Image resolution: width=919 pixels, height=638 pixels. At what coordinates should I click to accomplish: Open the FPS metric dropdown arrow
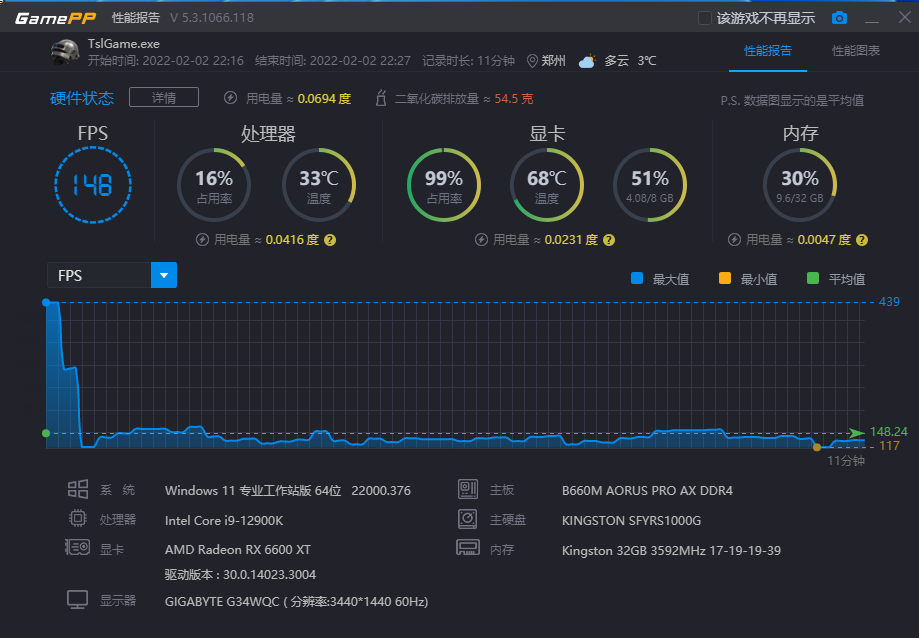pyautogui.click(x=164, y=275)
